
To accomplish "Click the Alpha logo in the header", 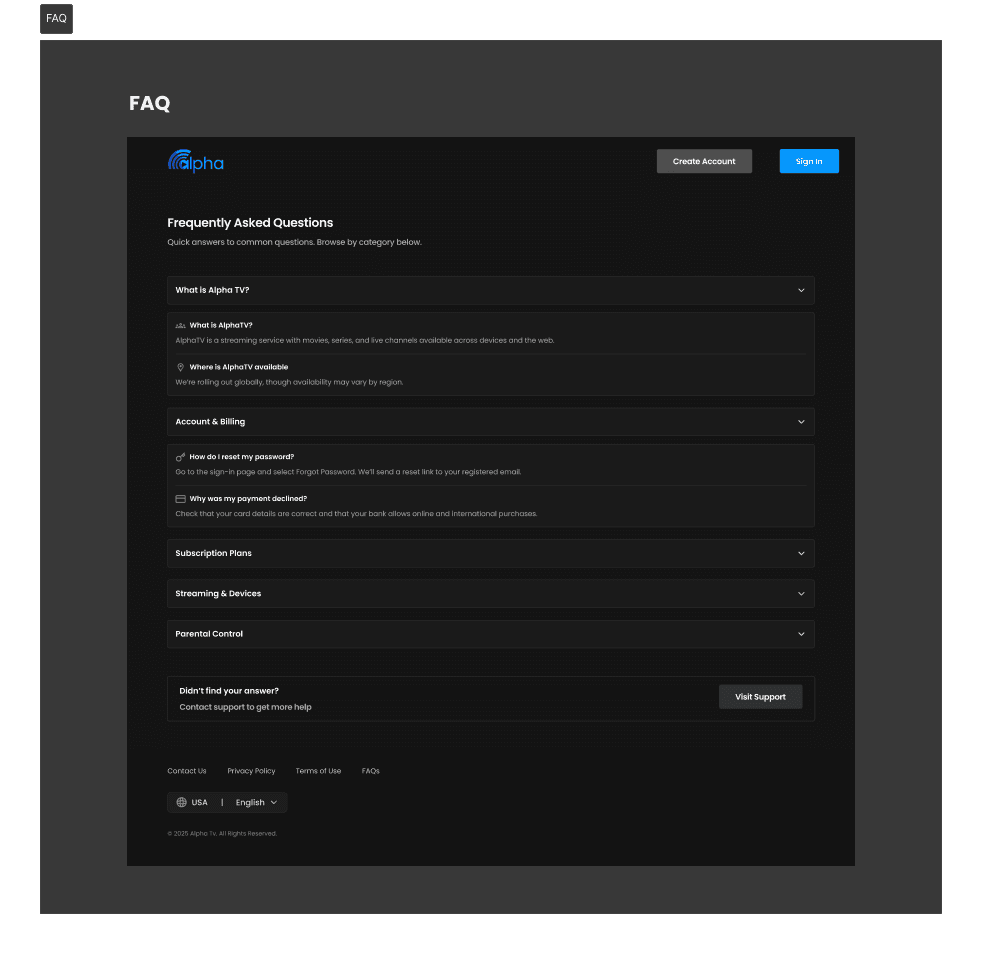I will [195, 162].
